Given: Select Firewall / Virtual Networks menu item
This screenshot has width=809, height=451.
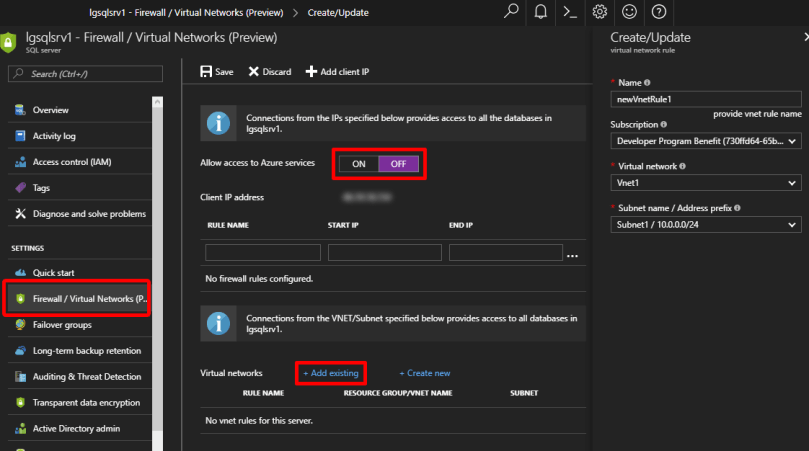Looking at the screenshot, I should [x=80, y=299].
